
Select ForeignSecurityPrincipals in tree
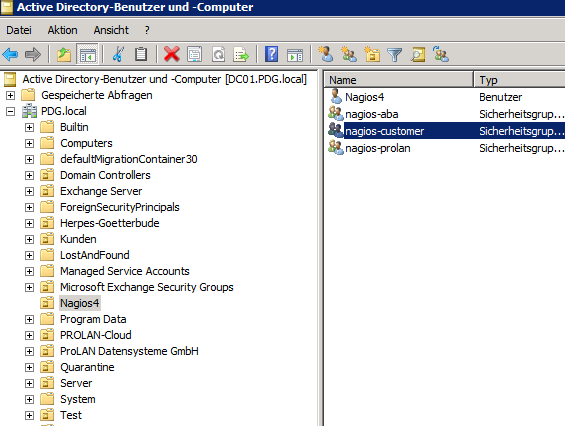pyautogui.click(x=120, y=207)
